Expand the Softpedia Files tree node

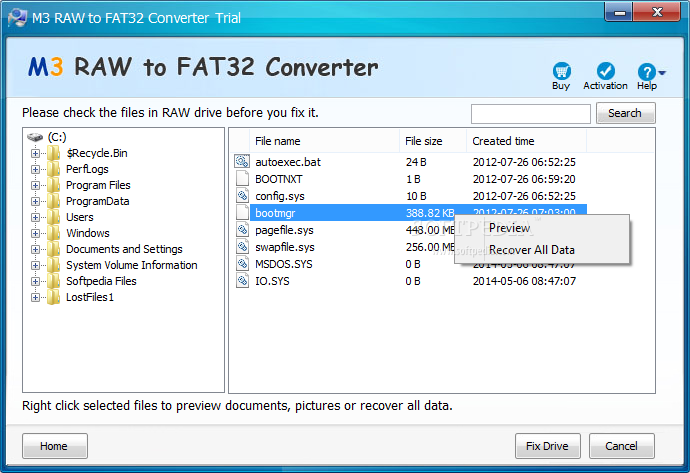coord(35,282)
